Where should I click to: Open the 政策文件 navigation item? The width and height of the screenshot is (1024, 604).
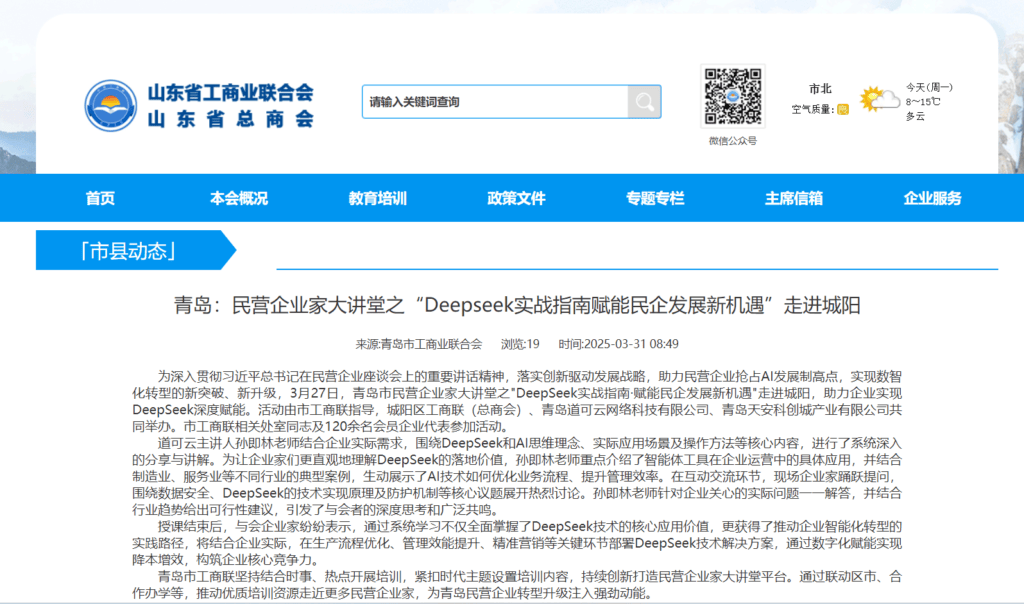coord(516,199)
